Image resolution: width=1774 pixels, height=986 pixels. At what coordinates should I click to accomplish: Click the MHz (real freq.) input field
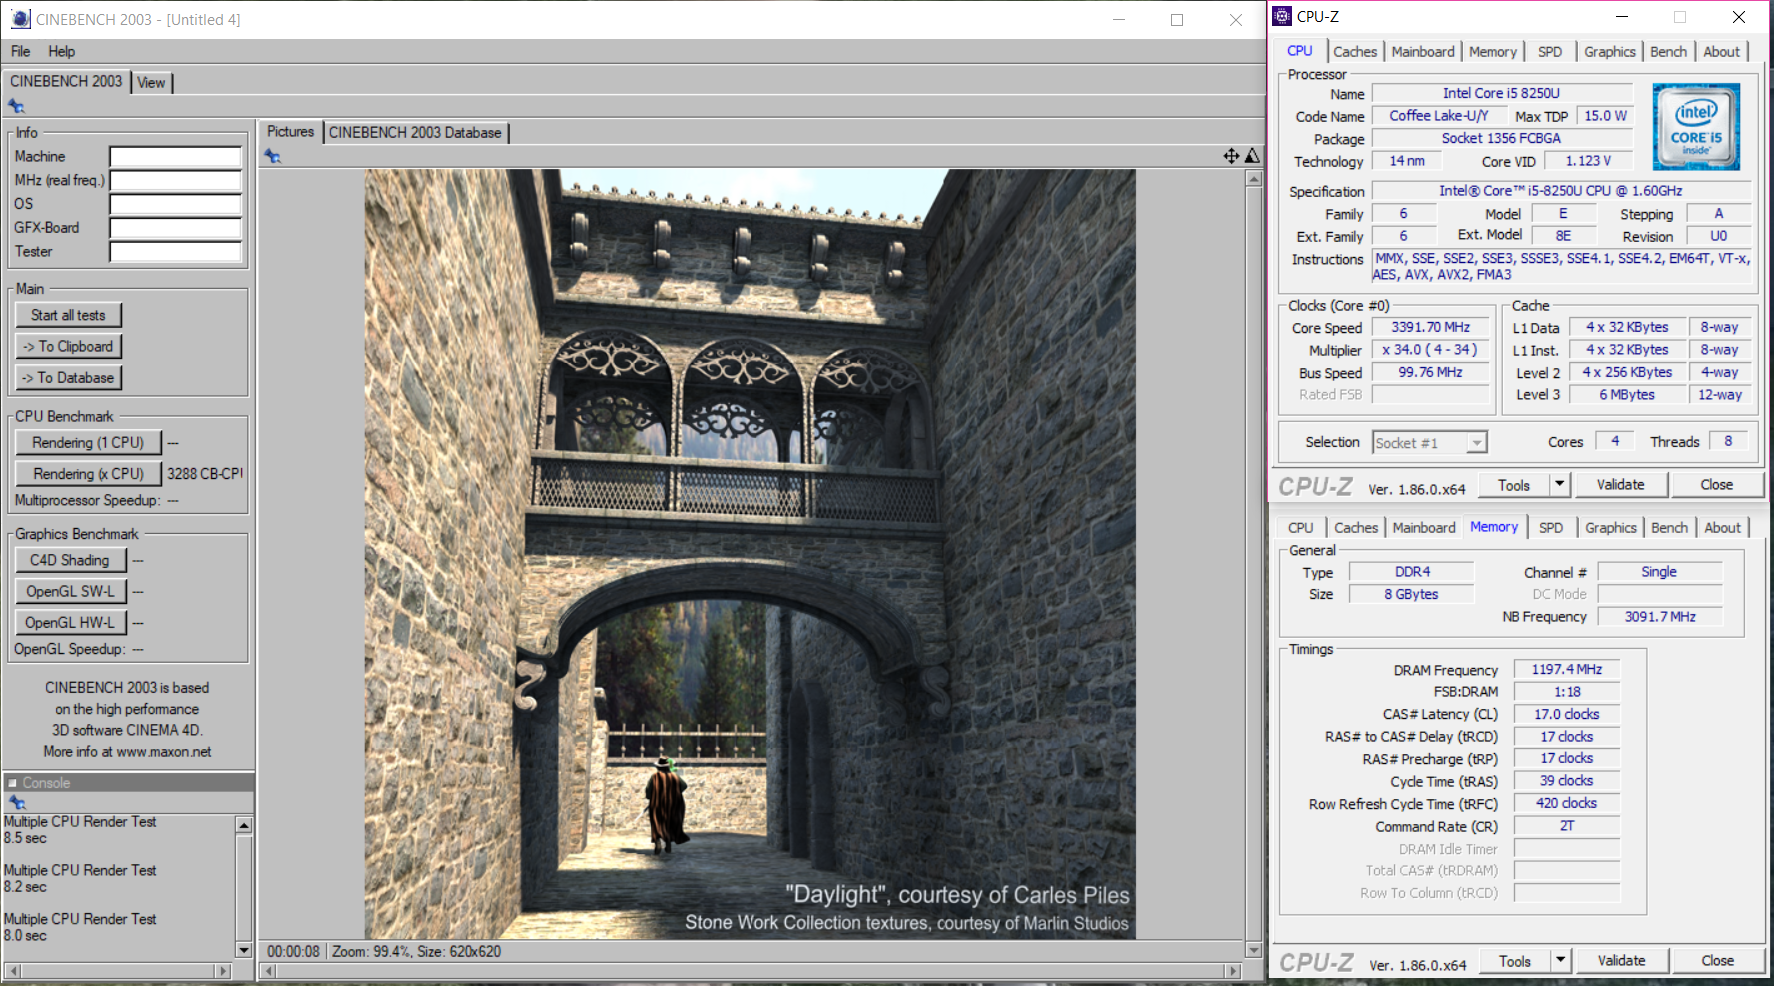pos(175,180)
